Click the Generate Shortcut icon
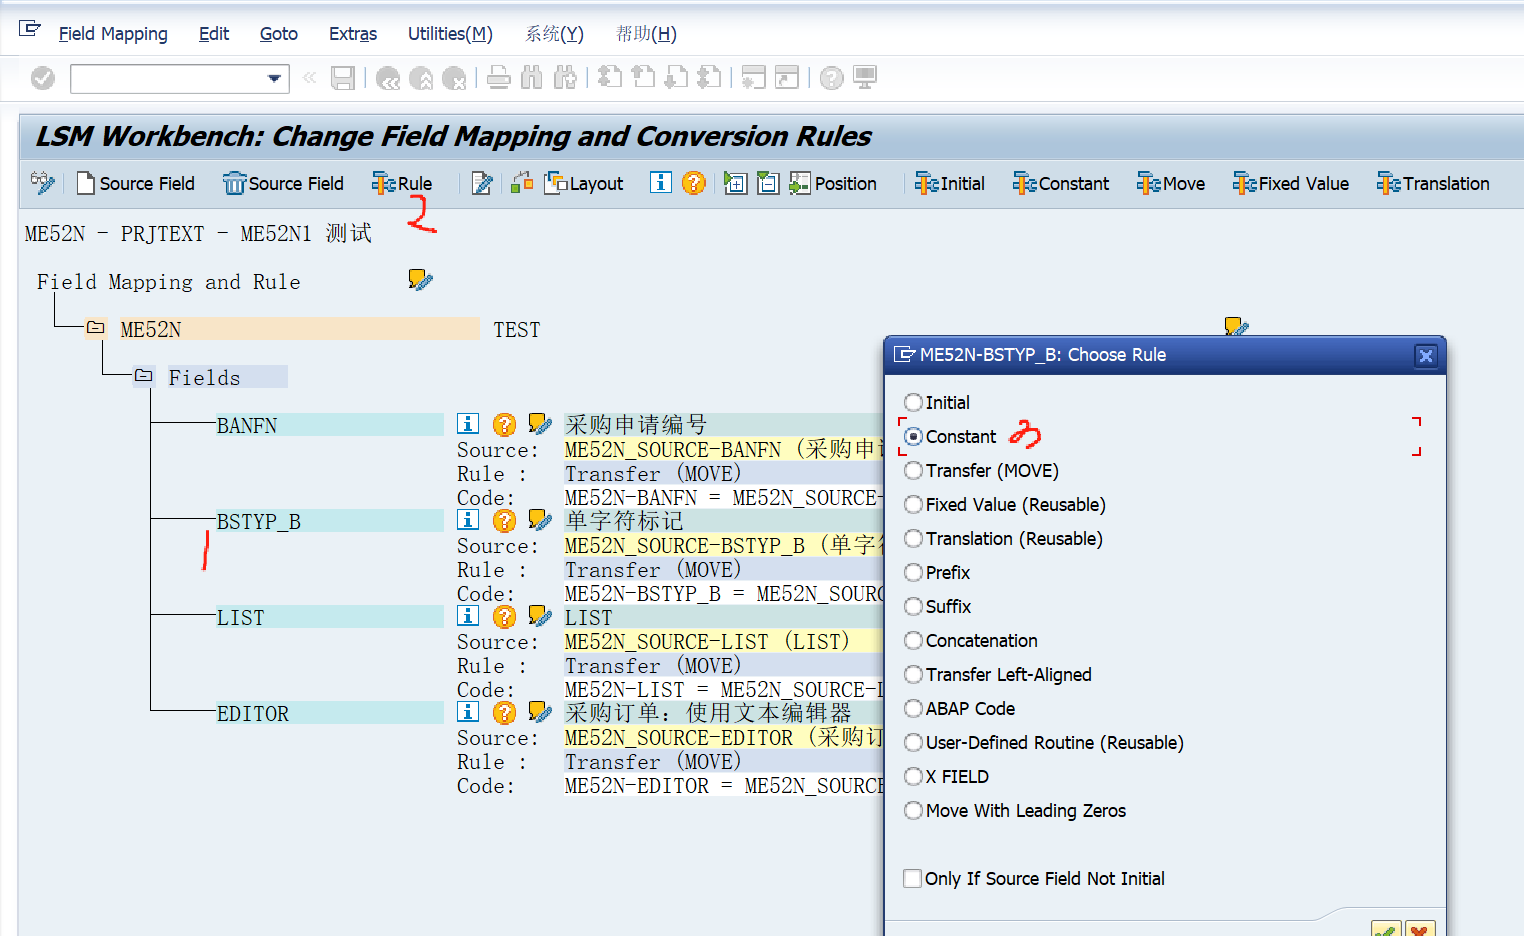The width and height of the screenshot is (1524, 936). point(787,78)
